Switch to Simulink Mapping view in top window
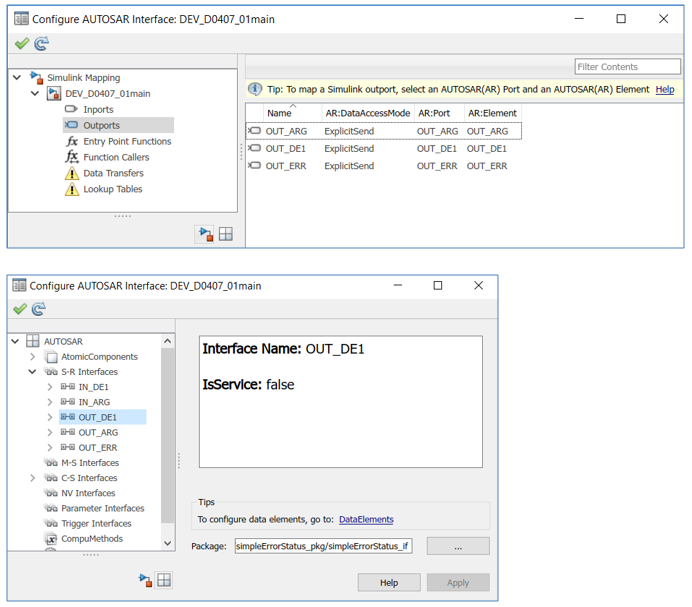The height and width of the screenshot is (607, 692). pos(206,234)
